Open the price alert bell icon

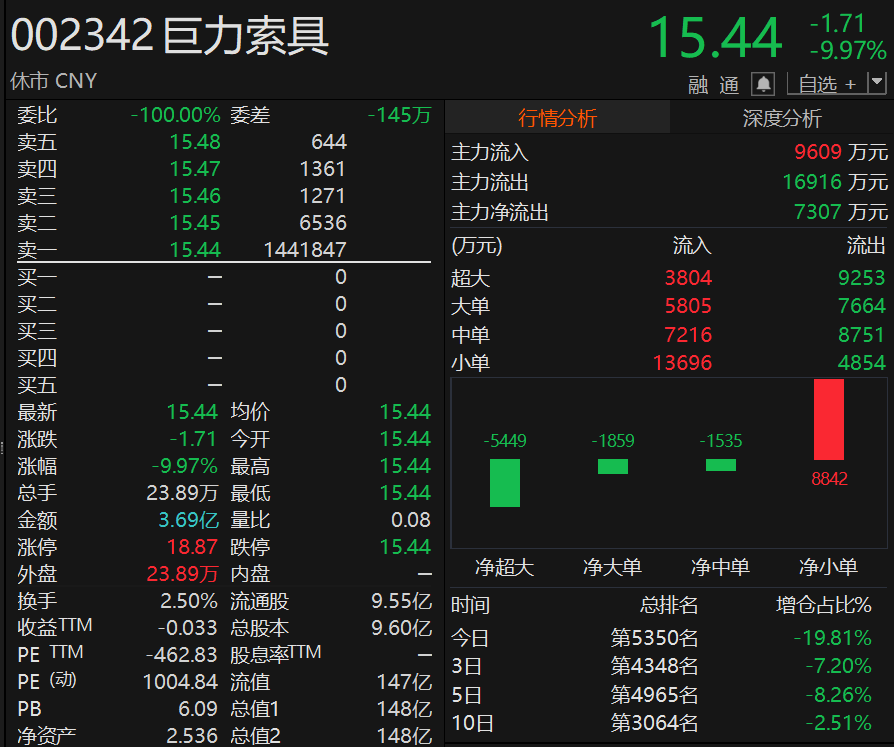tap(761, 84)
